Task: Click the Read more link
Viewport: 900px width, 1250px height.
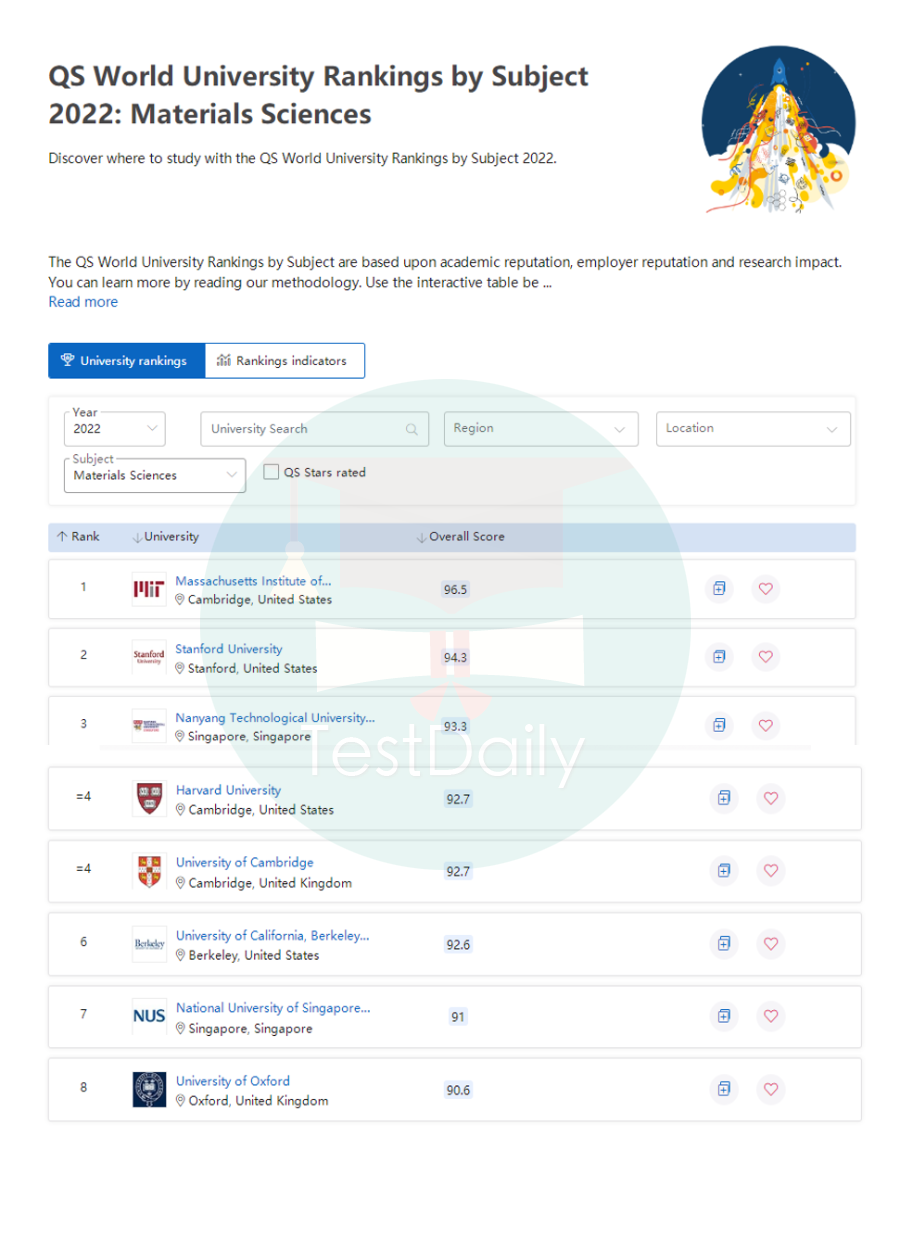Action: coord(83,302)
